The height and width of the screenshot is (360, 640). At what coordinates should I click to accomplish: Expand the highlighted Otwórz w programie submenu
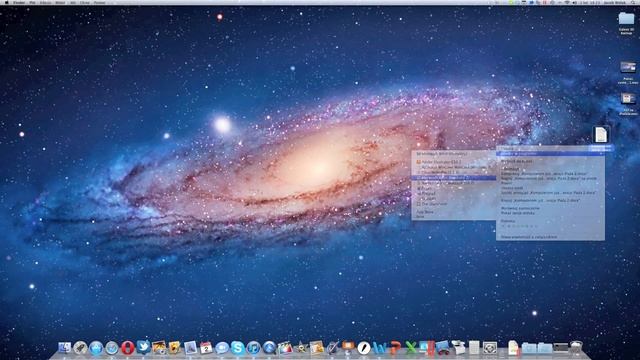coord(550,153)
